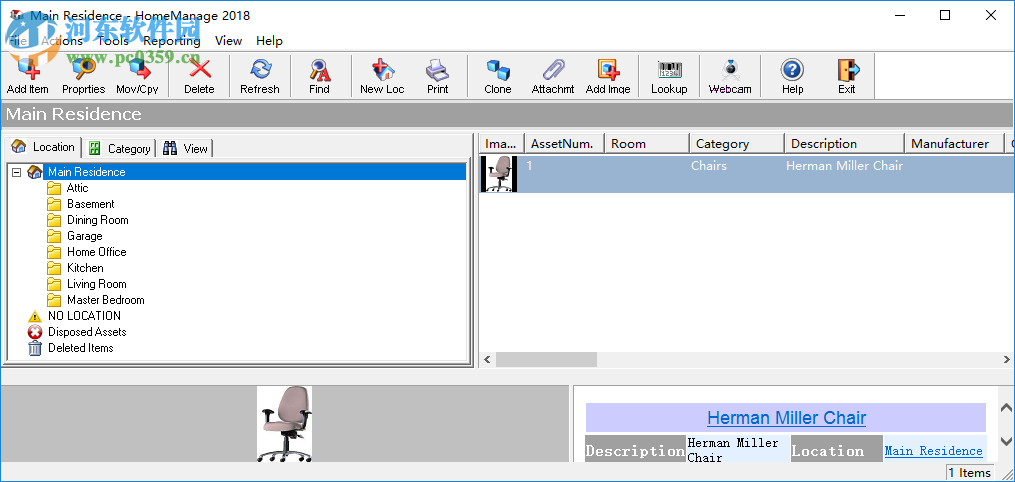Follow the Main Residence location link
Screen dimensions: 1015x482
(x=933, y=451)
